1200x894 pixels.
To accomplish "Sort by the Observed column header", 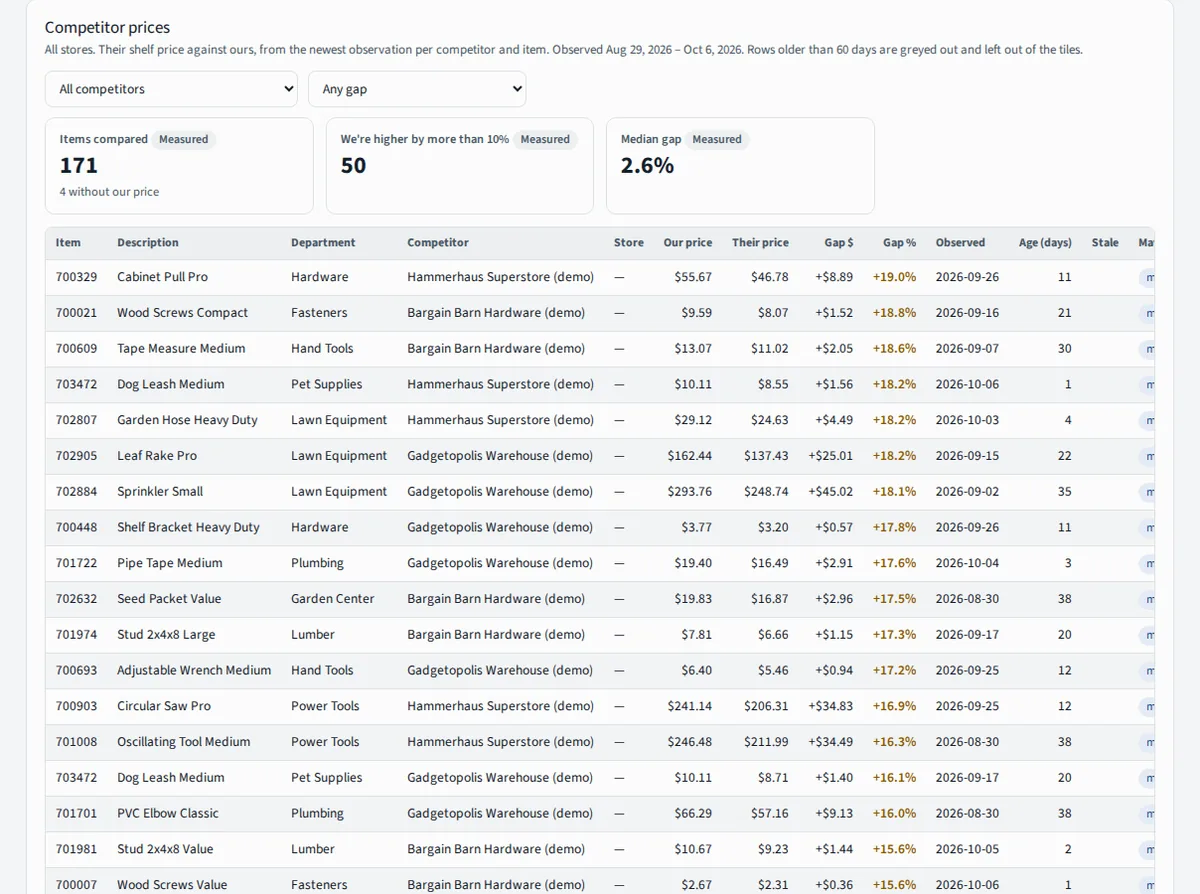I will click(x=960, y=243).
